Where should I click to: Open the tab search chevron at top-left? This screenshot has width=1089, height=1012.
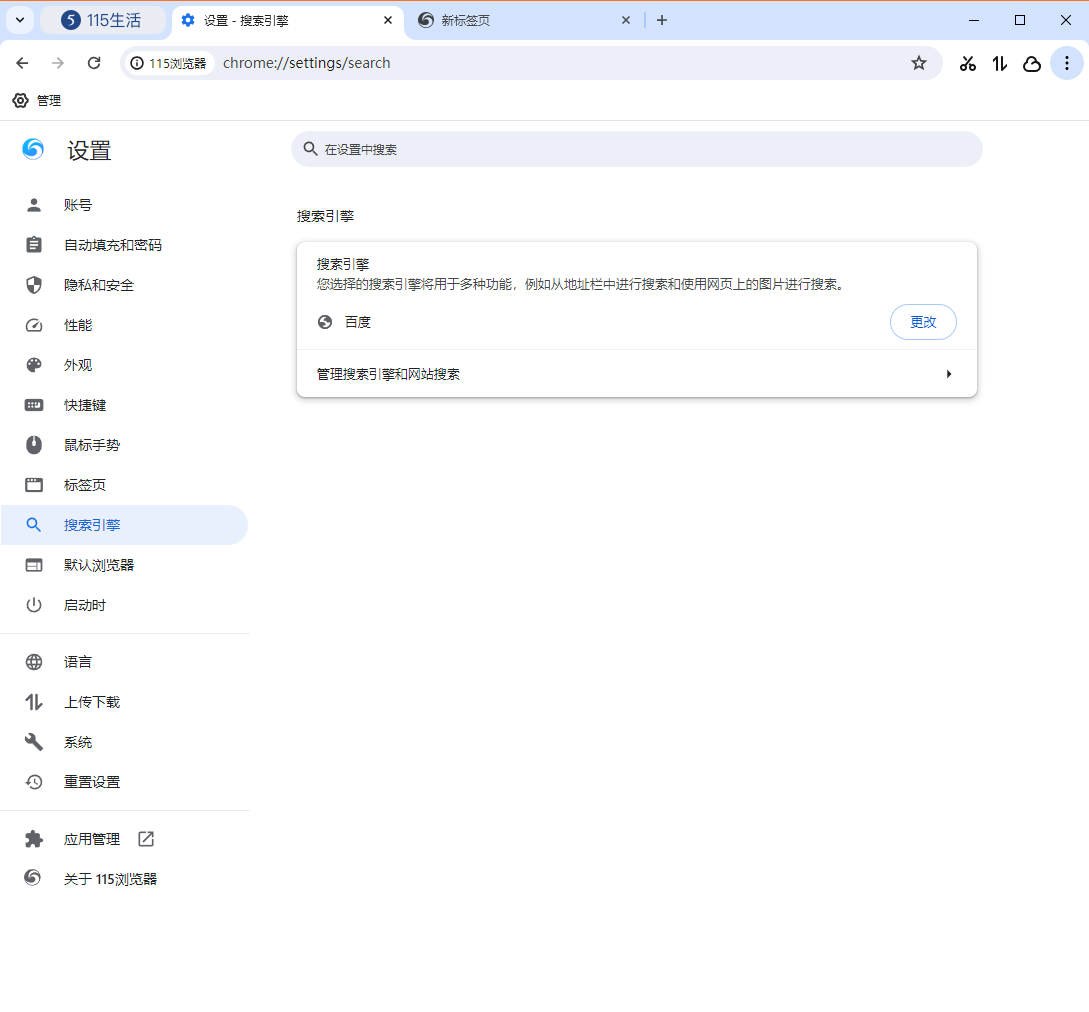(20, 20)
